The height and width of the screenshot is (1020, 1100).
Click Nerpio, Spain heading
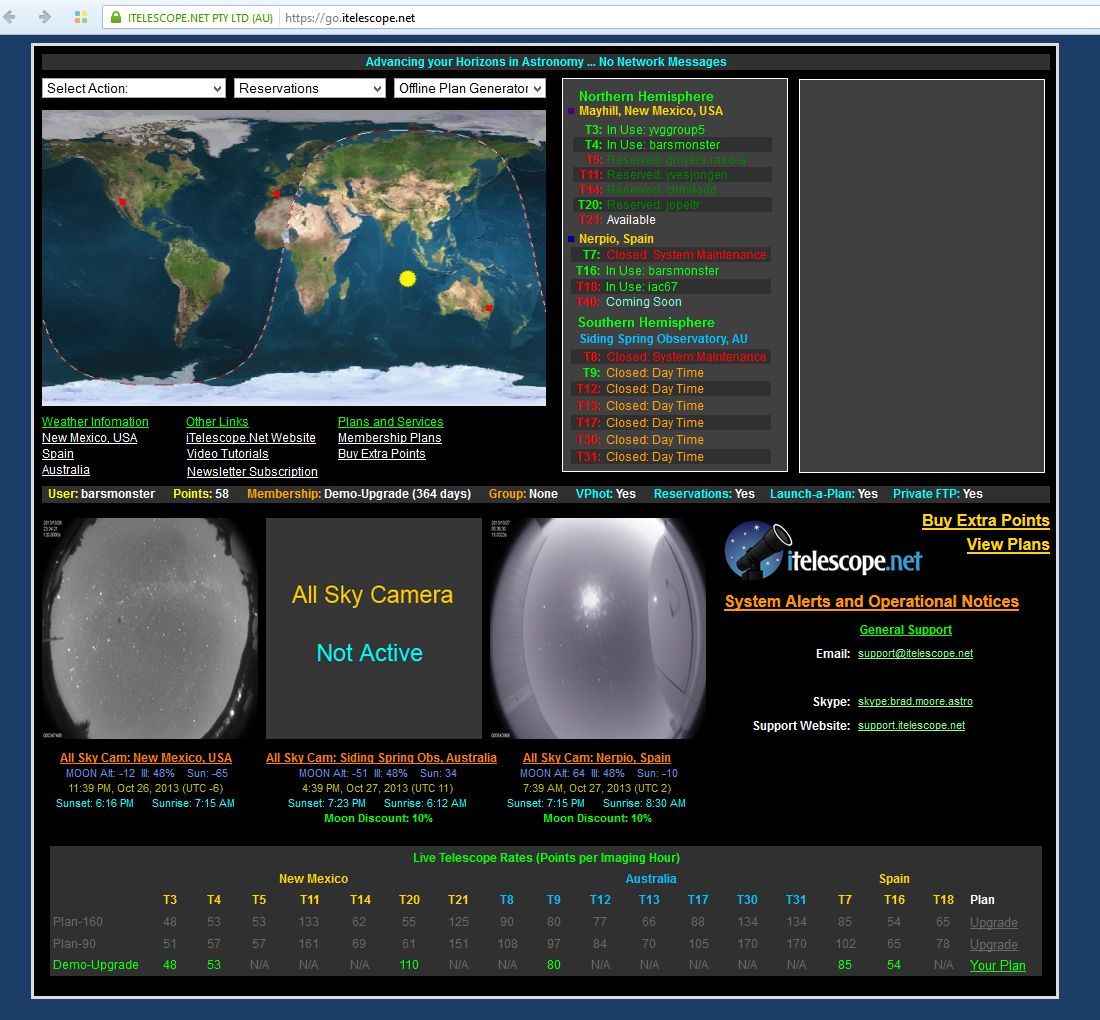[x=616, y=239]
